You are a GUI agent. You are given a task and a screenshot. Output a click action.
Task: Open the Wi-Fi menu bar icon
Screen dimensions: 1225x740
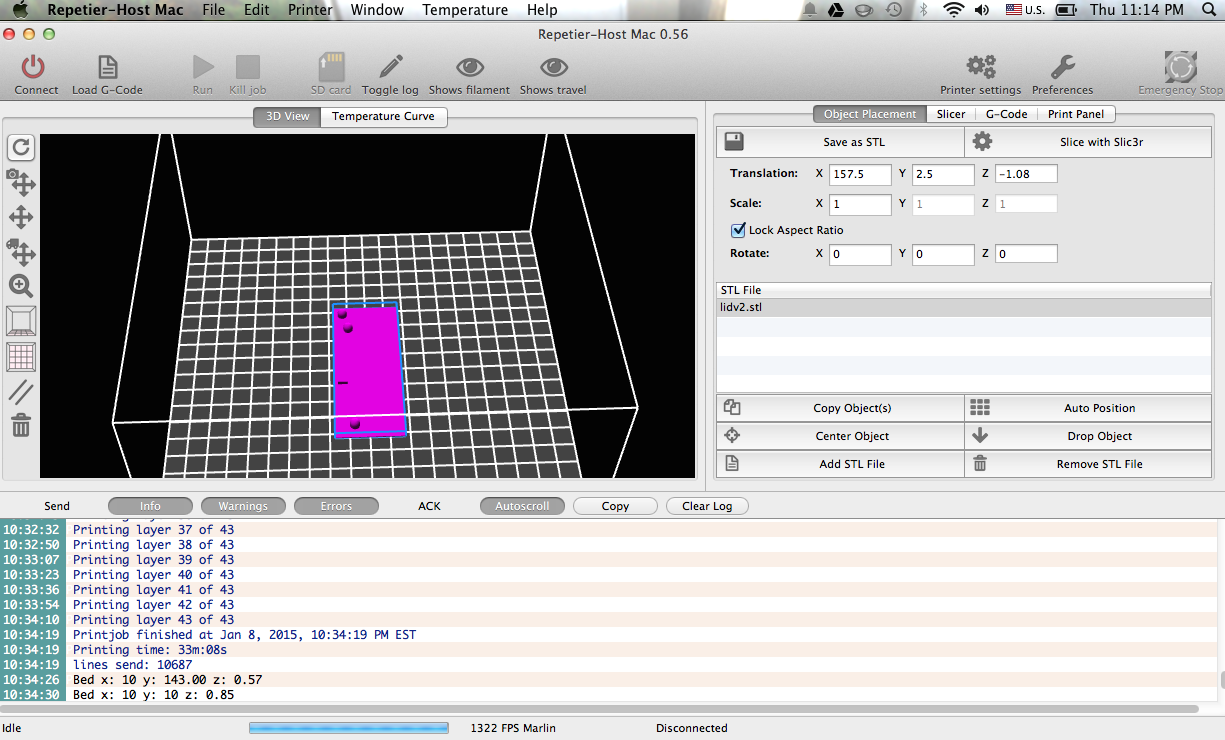click(953, 10)
